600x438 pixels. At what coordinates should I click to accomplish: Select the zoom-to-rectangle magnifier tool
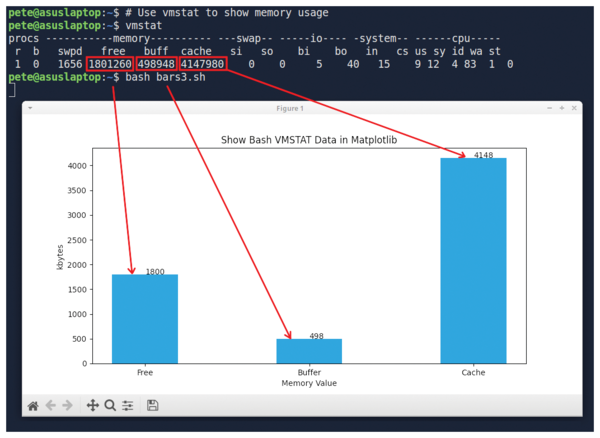110,405
